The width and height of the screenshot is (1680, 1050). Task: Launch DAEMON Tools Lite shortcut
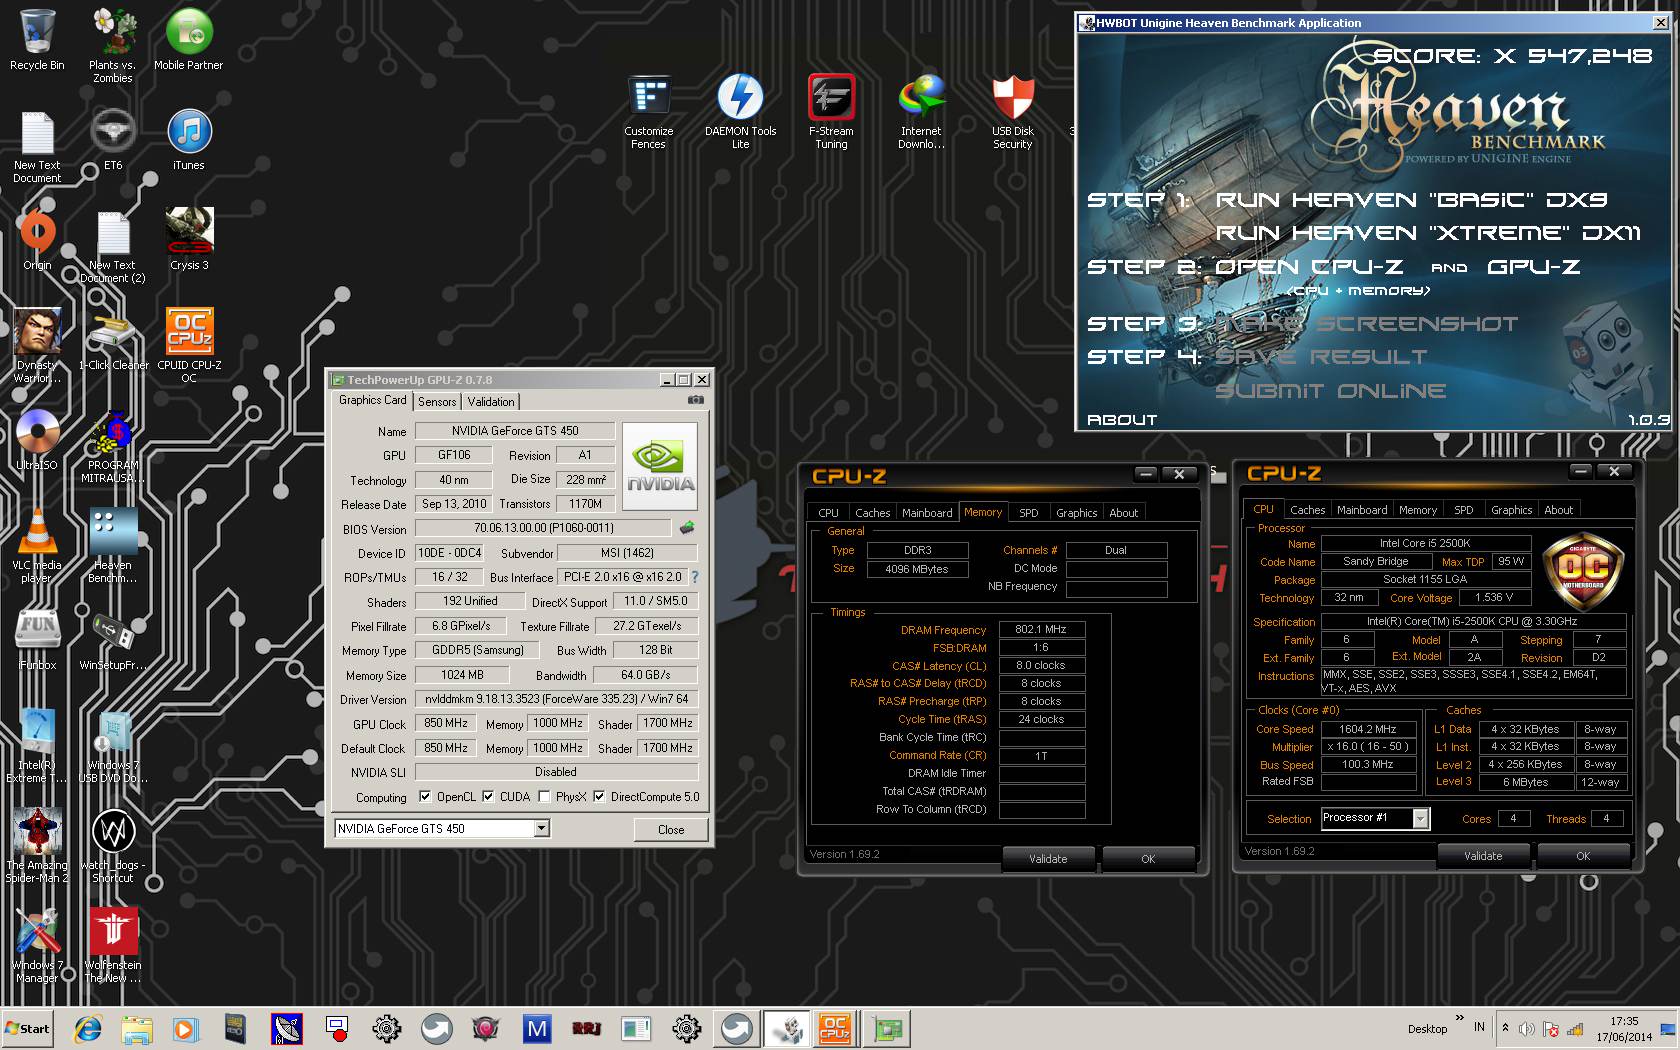740,111
